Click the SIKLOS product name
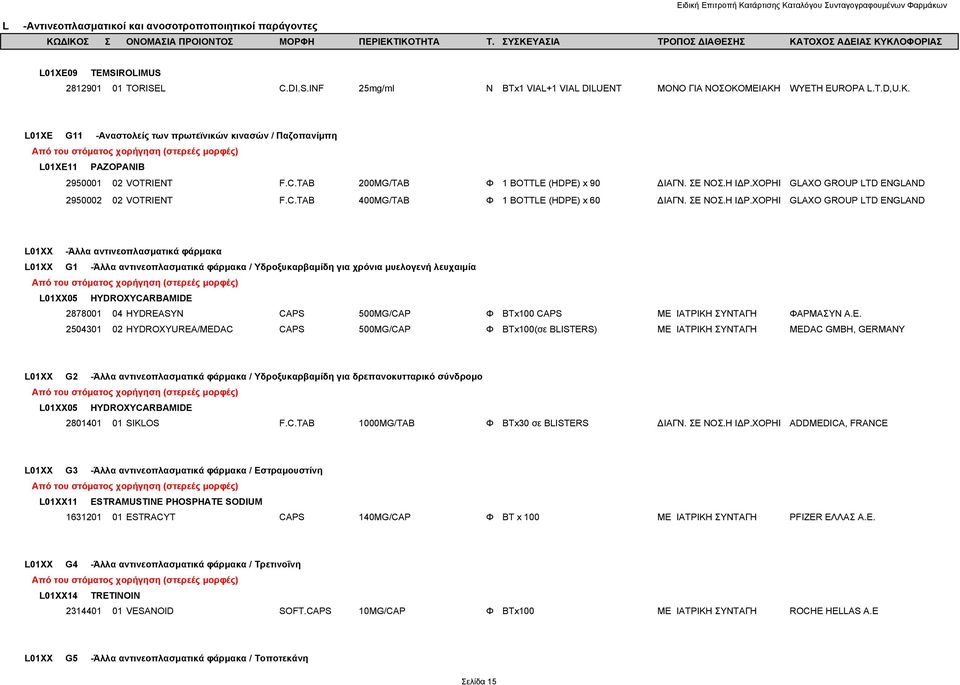The image size is (960, 685). 143,423
